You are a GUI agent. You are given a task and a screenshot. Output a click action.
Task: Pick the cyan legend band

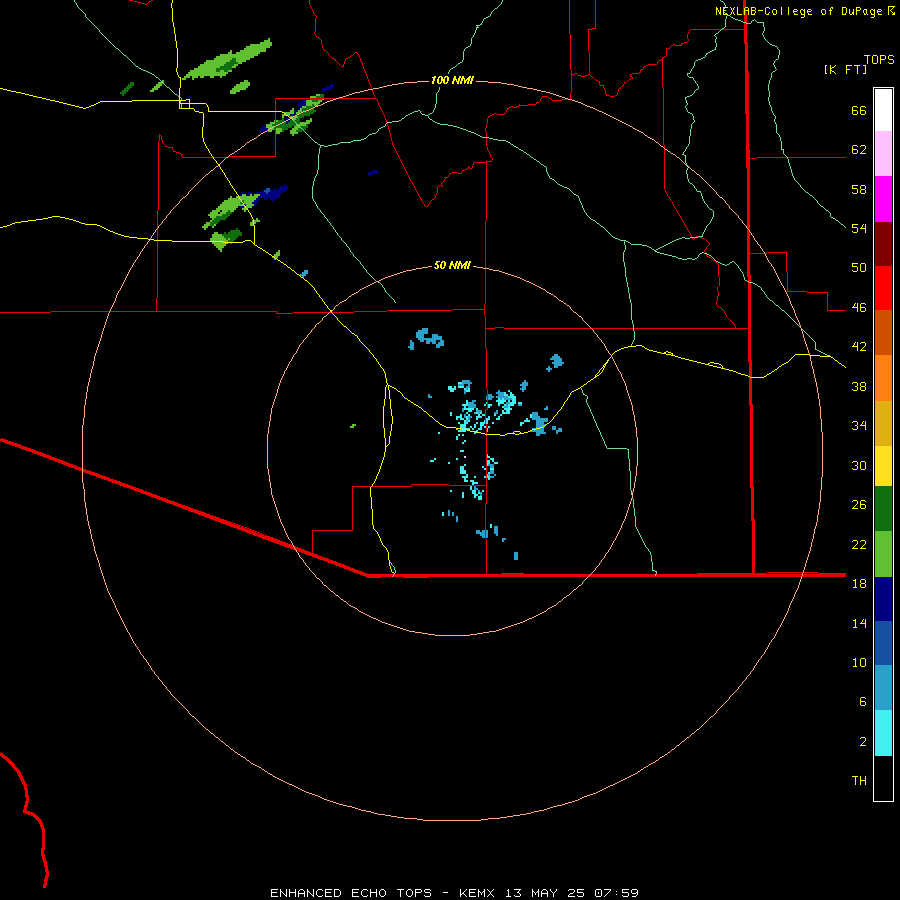coord(883,733)
